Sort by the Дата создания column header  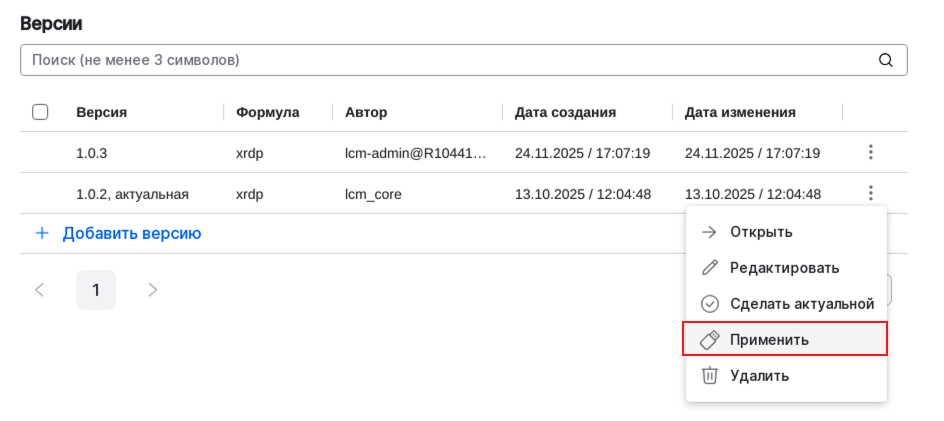(x=565, y=112)
